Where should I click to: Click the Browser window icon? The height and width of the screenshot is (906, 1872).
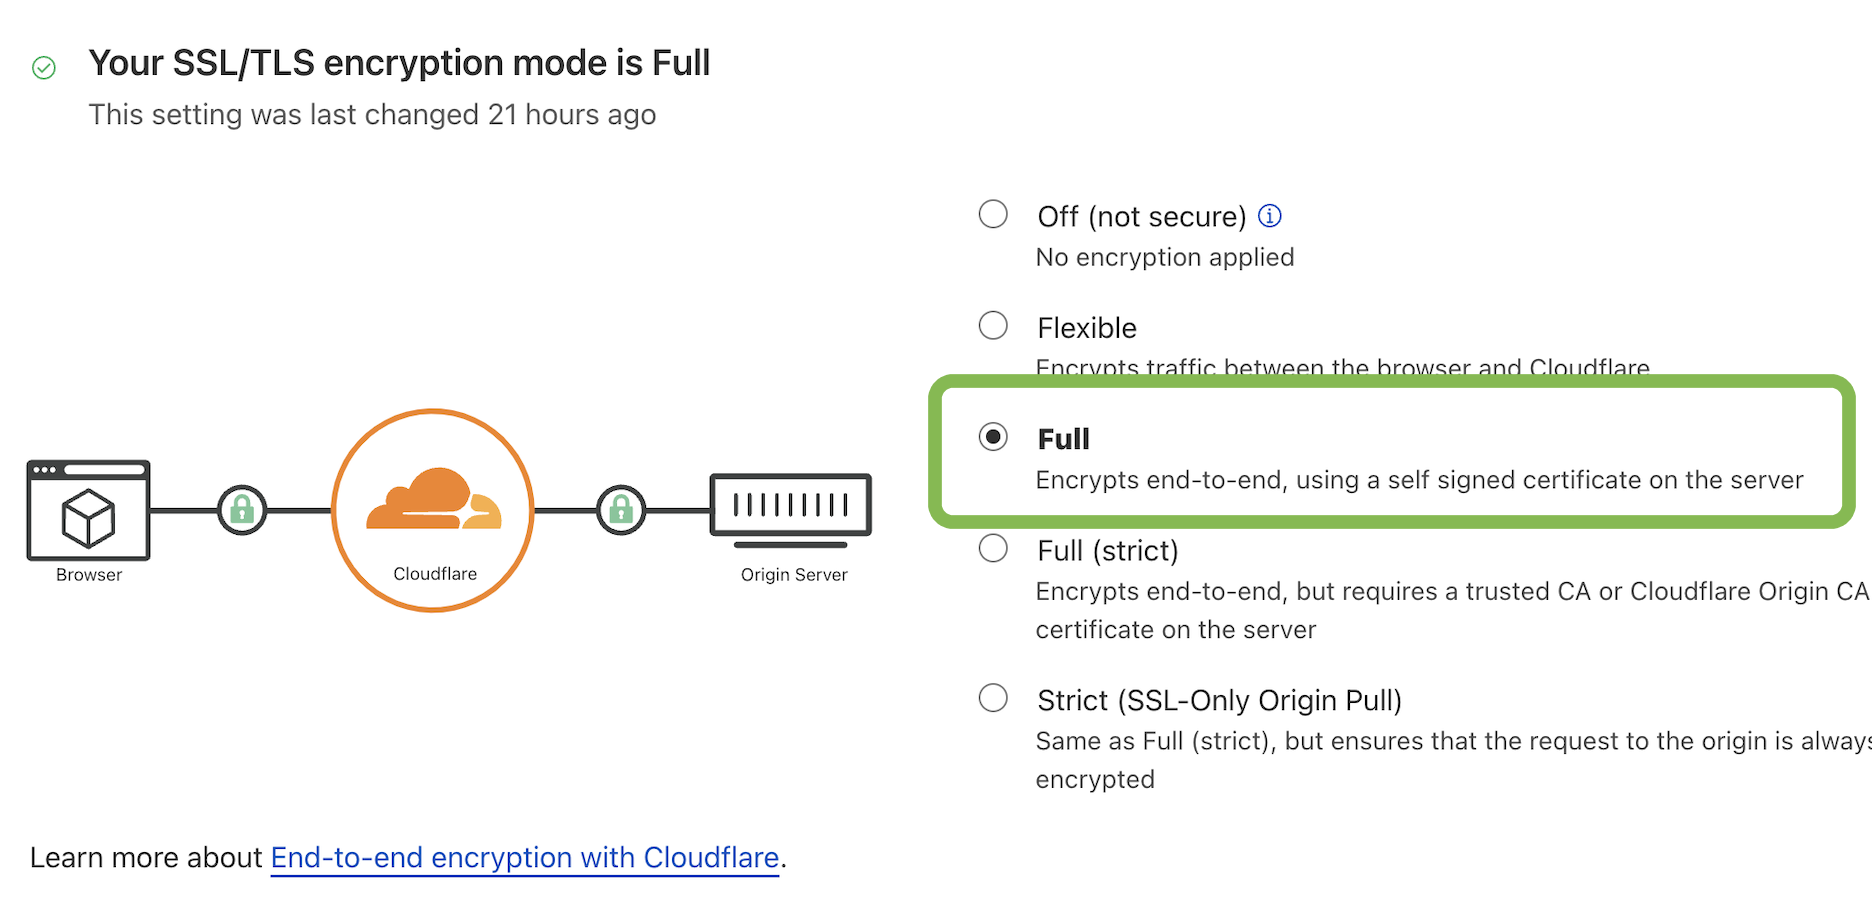[88, 510]
